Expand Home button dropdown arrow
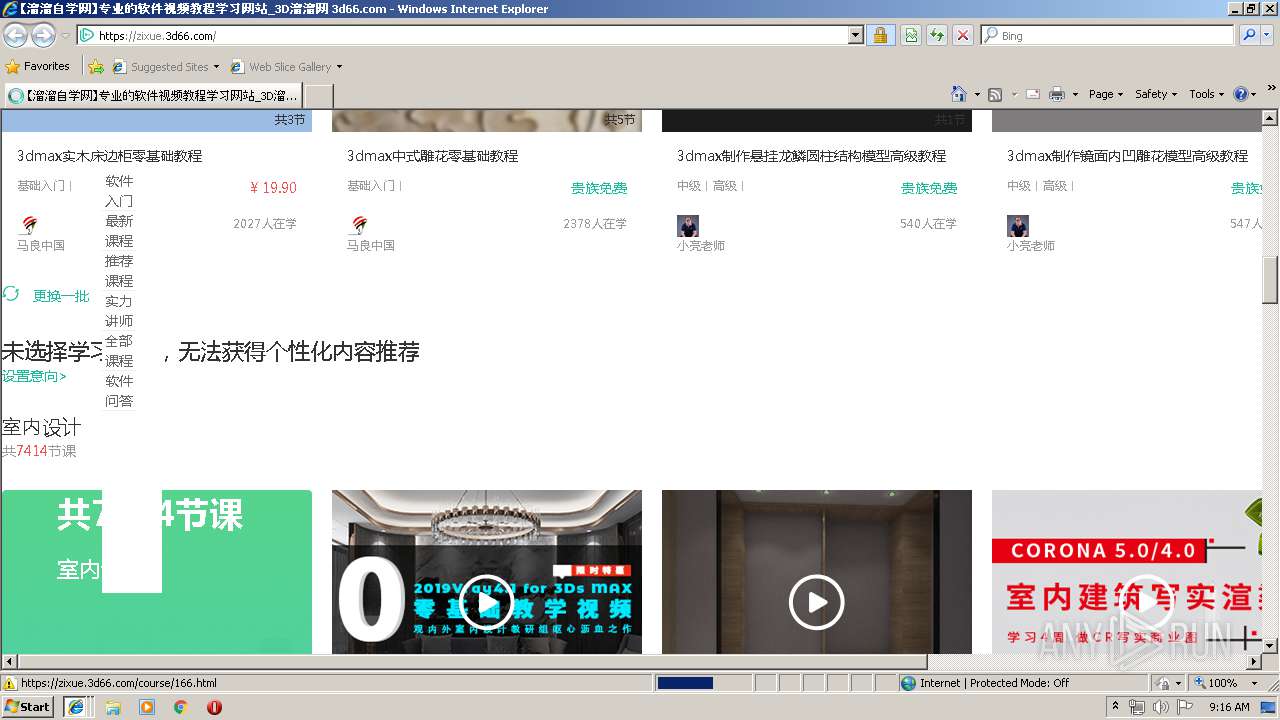 click(x=977, y=94)
